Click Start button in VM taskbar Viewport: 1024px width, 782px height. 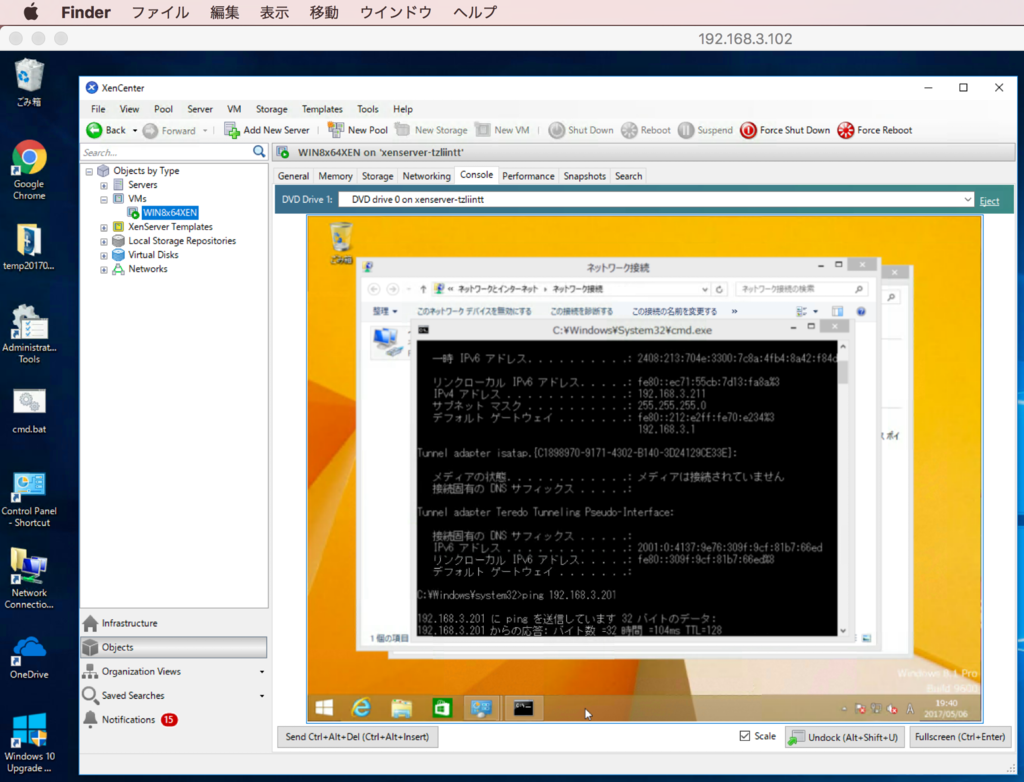[325, 708]
